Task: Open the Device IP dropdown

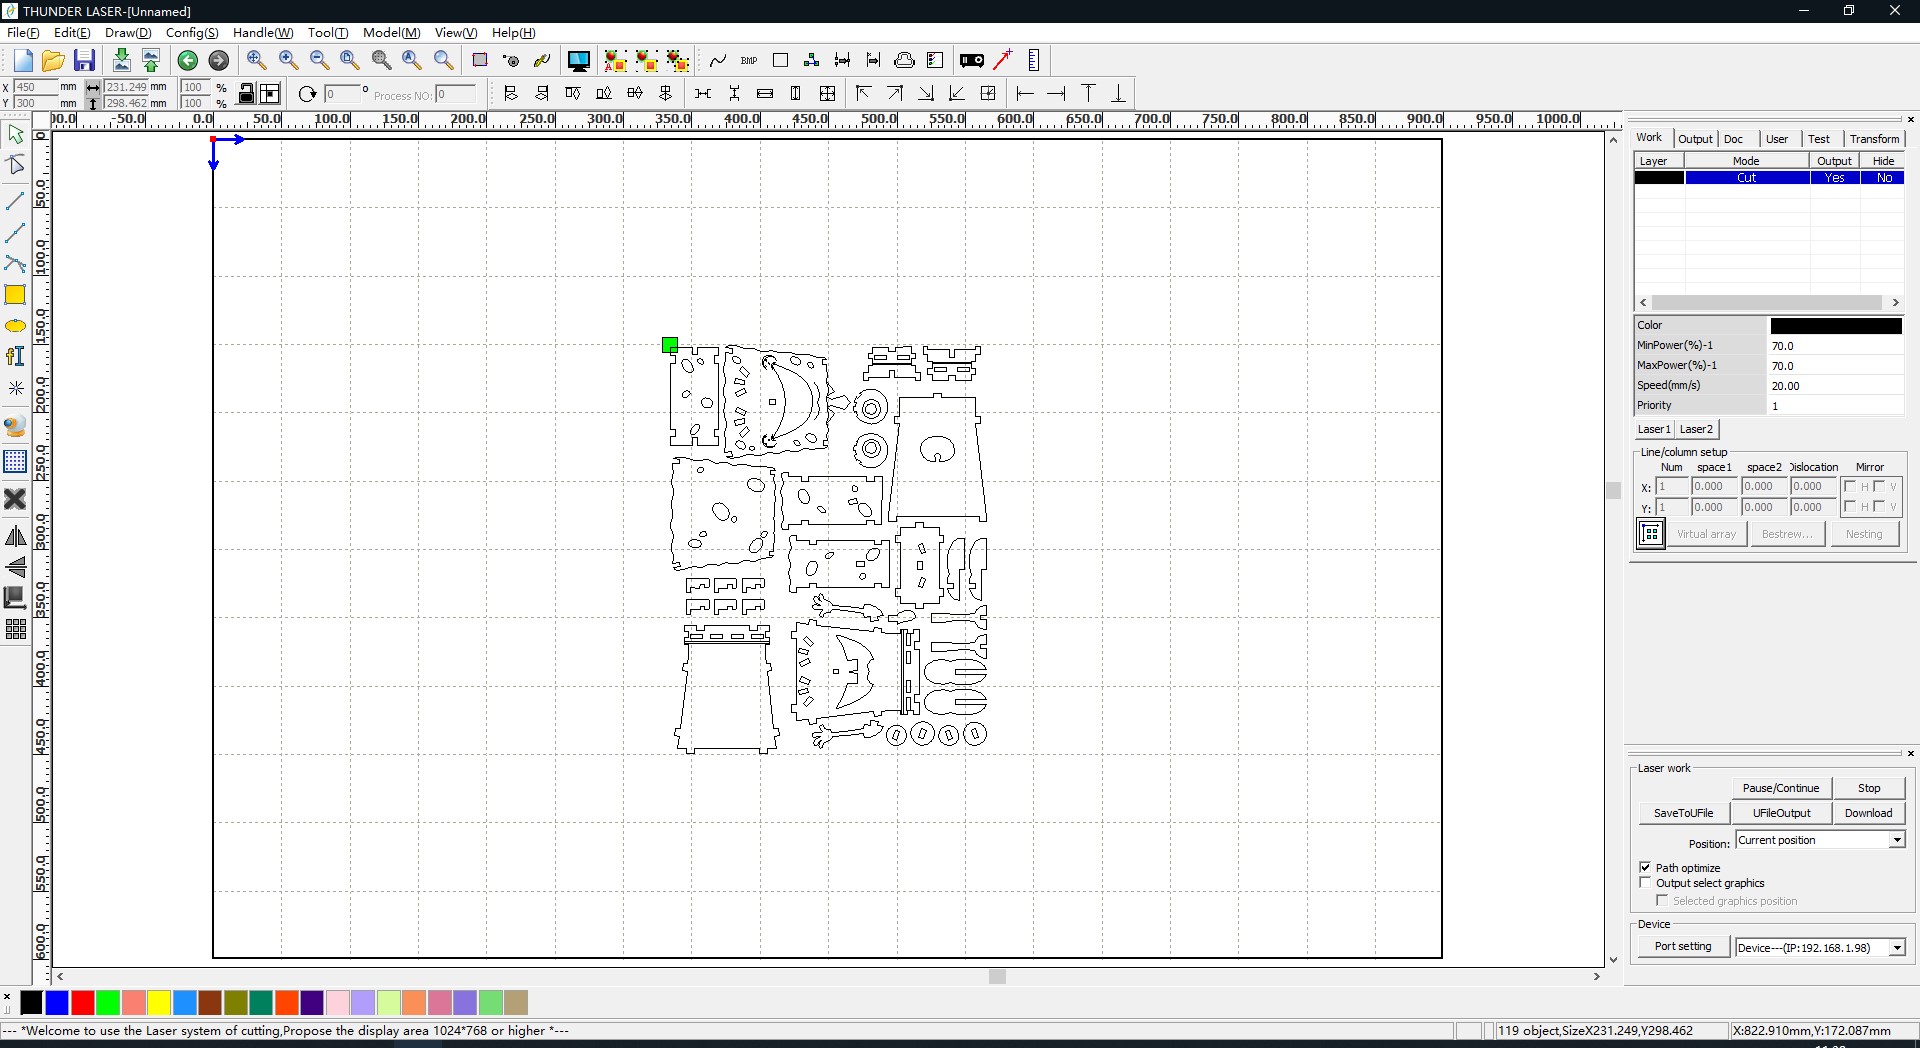Action: point(1897,947)
